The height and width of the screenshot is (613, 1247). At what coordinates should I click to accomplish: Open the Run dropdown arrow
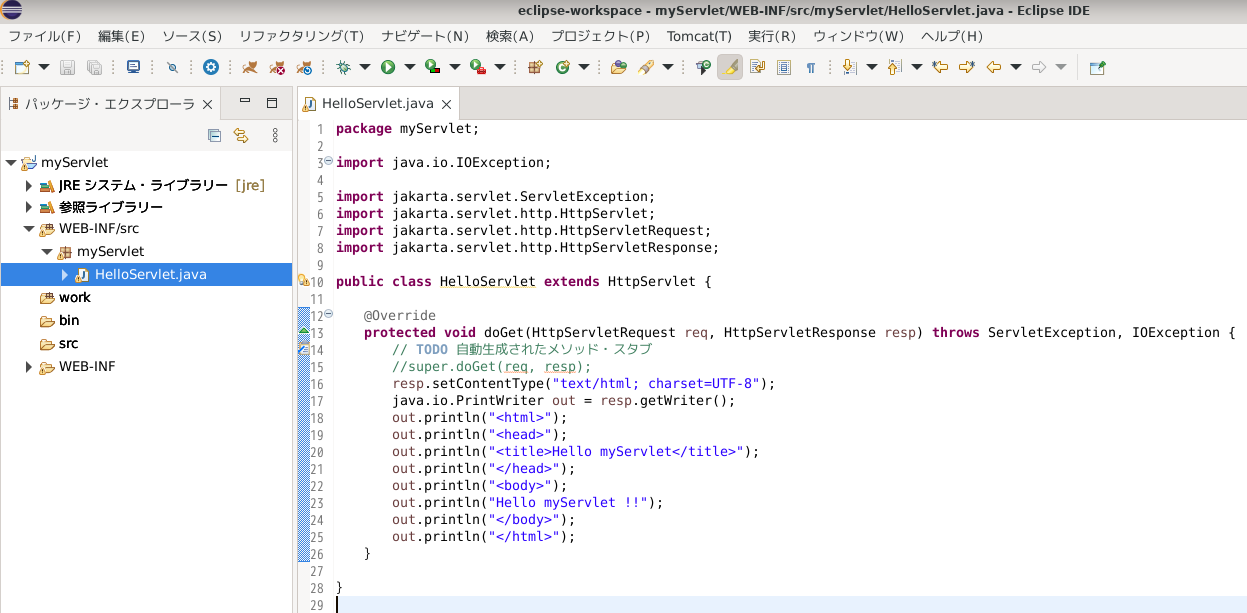[x=409, y=67]
